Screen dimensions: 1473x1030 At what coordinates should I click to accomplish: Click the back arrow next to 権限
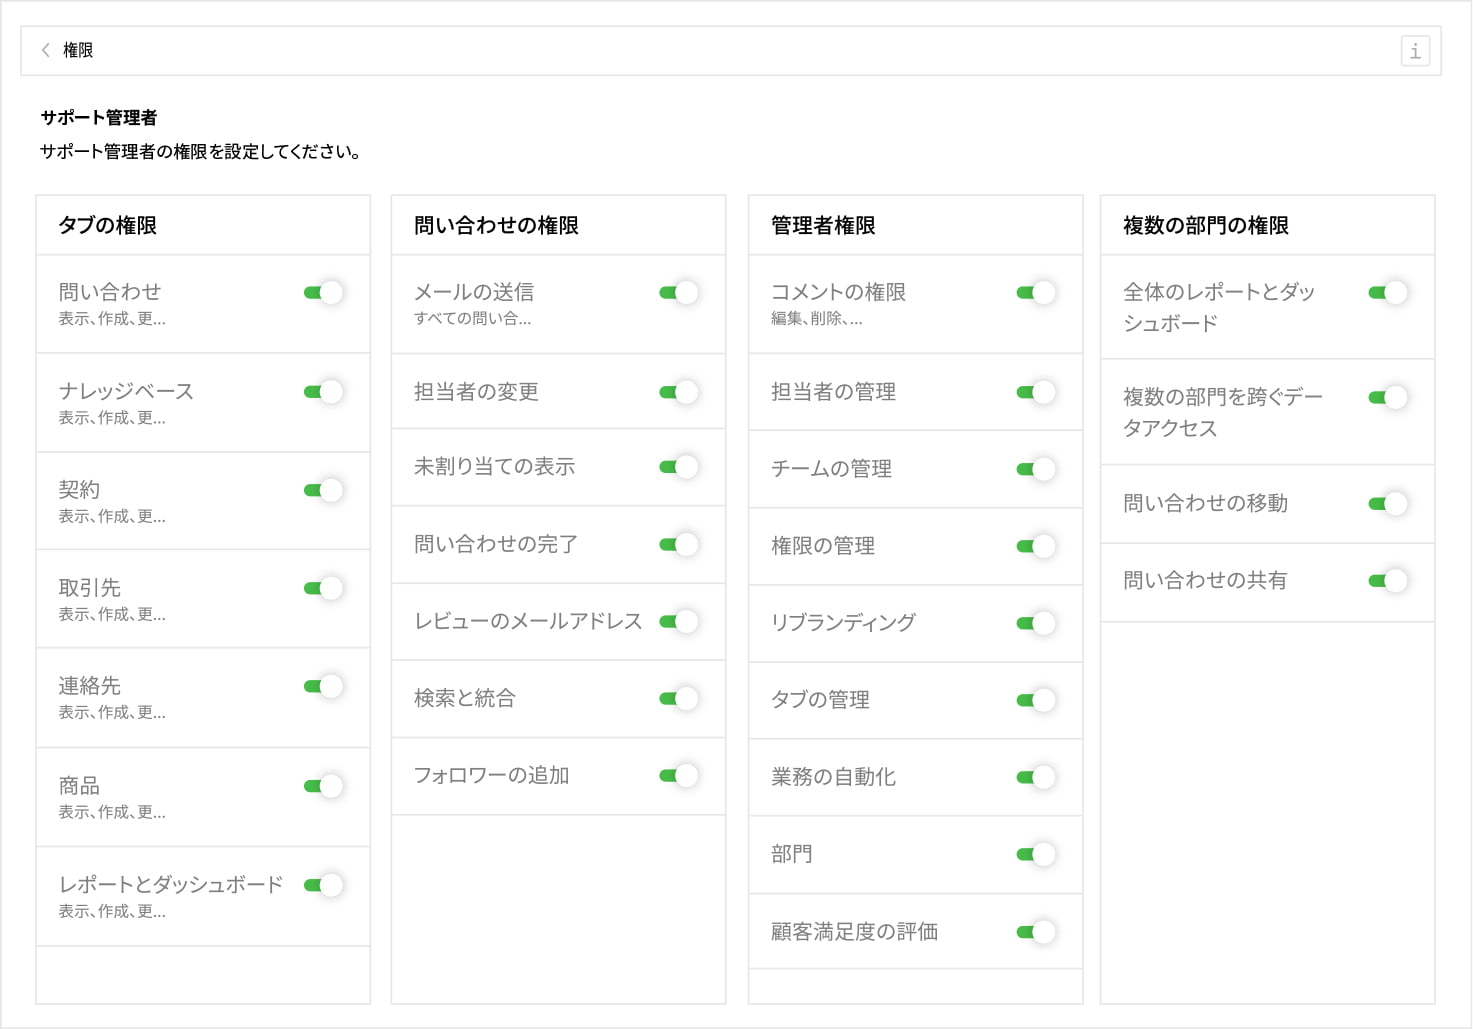click(46, 50)
